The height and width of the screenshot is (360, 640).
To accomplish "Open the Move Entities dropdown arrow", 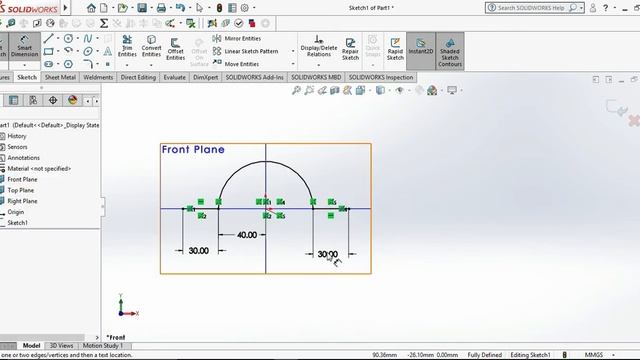I will [293, 64].
